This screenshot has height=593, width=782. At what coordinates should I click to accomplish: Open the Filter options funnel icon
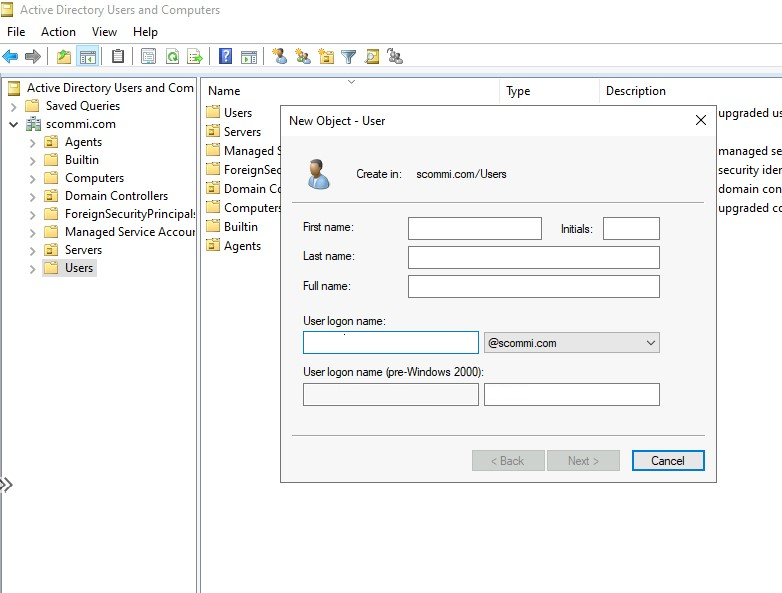click(x=348, y=56)
